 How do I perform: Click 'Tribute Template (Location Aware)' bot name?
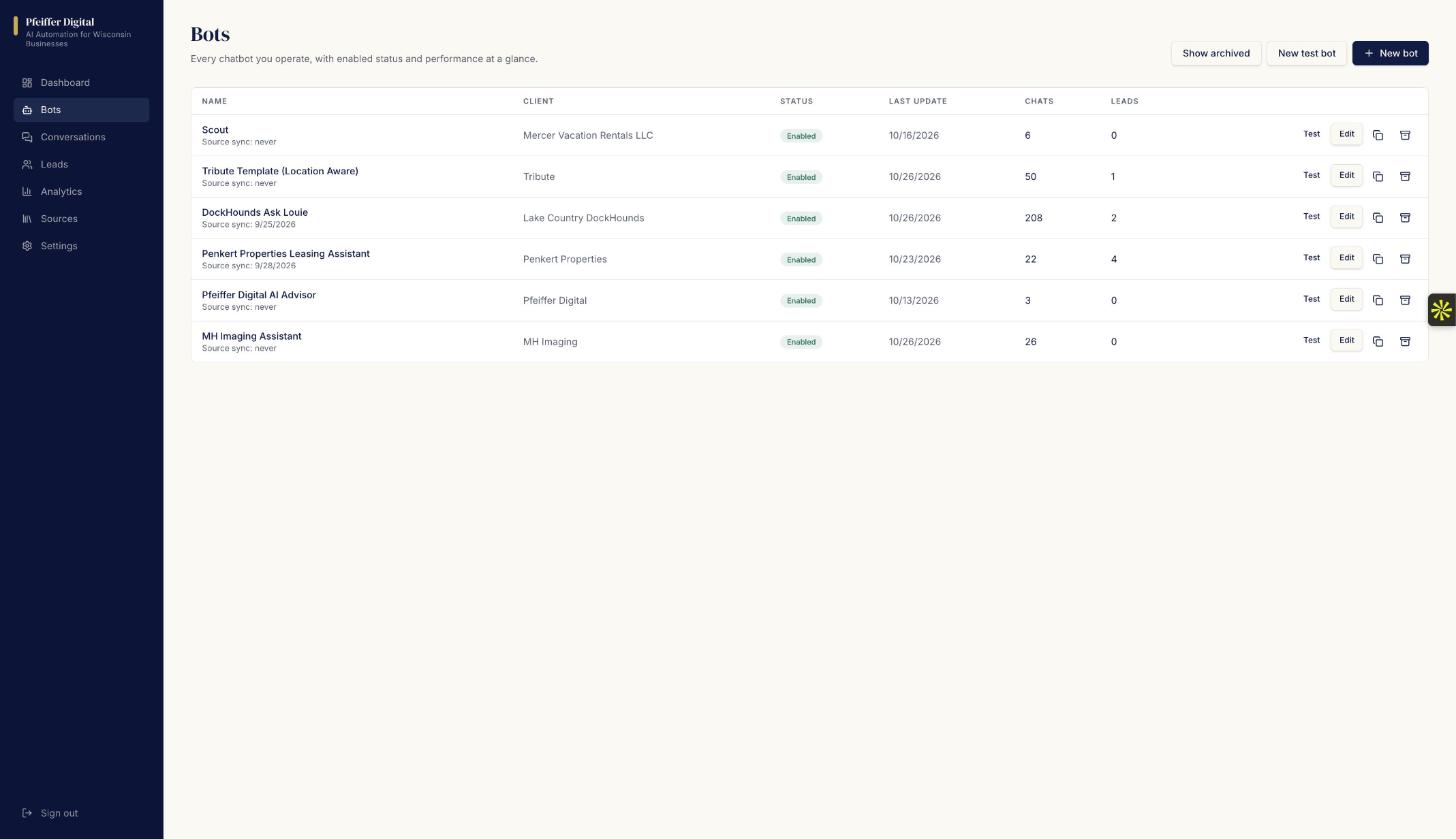point(280,171)
